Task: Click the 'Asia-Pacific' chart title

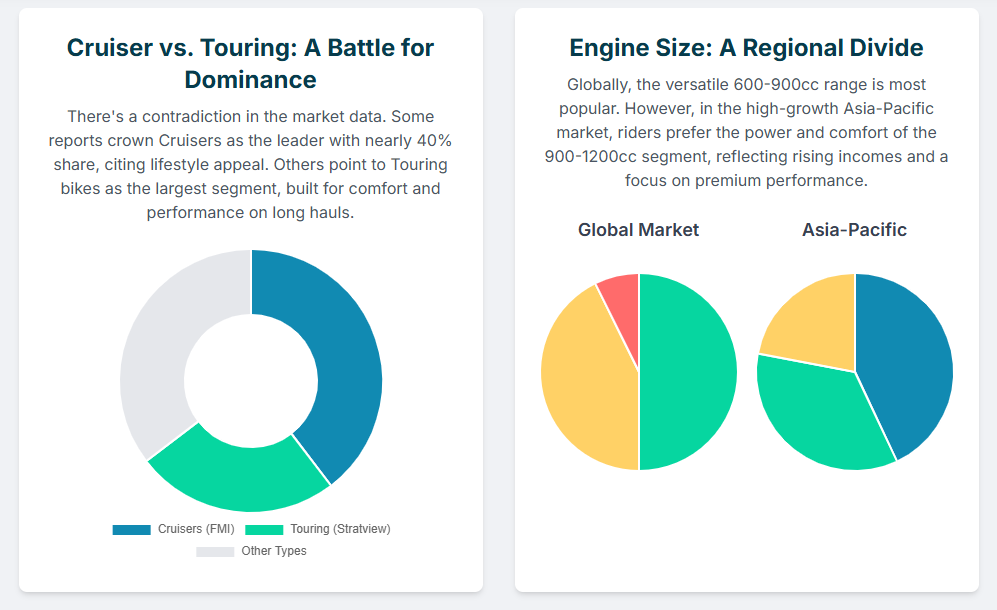Action: 854,230
